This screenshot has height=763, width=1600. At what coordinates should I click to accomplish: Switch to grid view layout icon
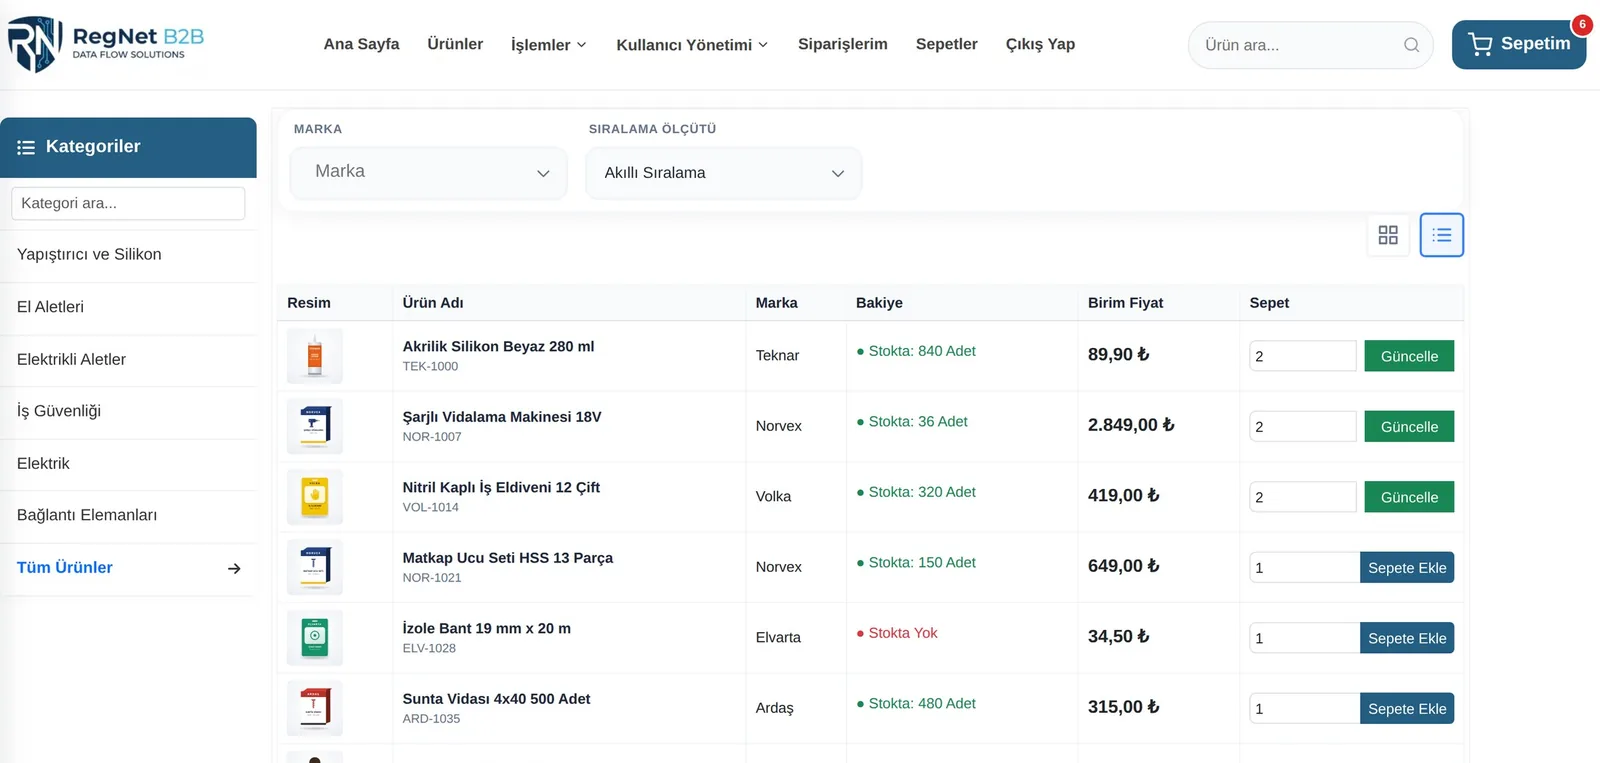(x=1388, y=235)
